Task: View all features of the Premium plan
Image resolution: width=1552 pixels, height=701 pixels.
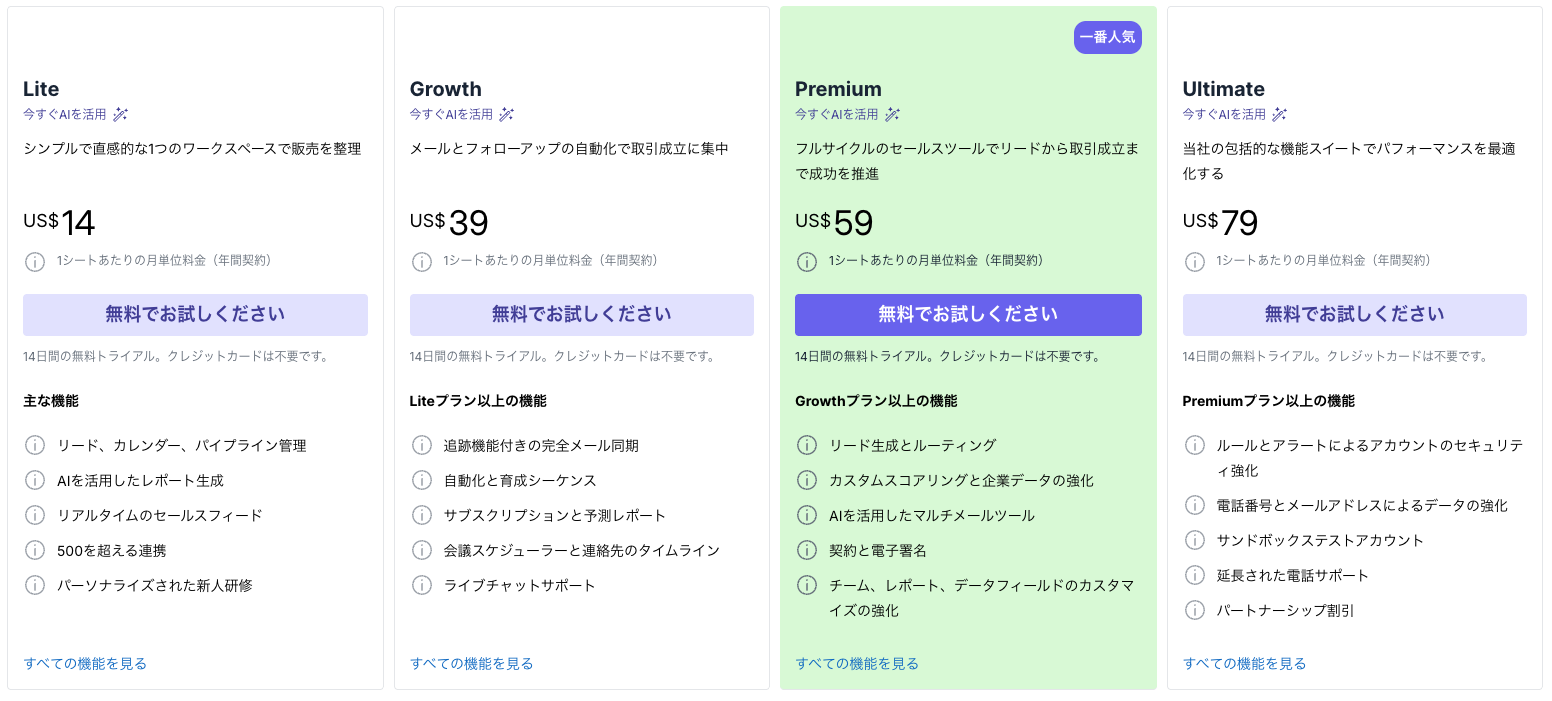Action: 857,662
